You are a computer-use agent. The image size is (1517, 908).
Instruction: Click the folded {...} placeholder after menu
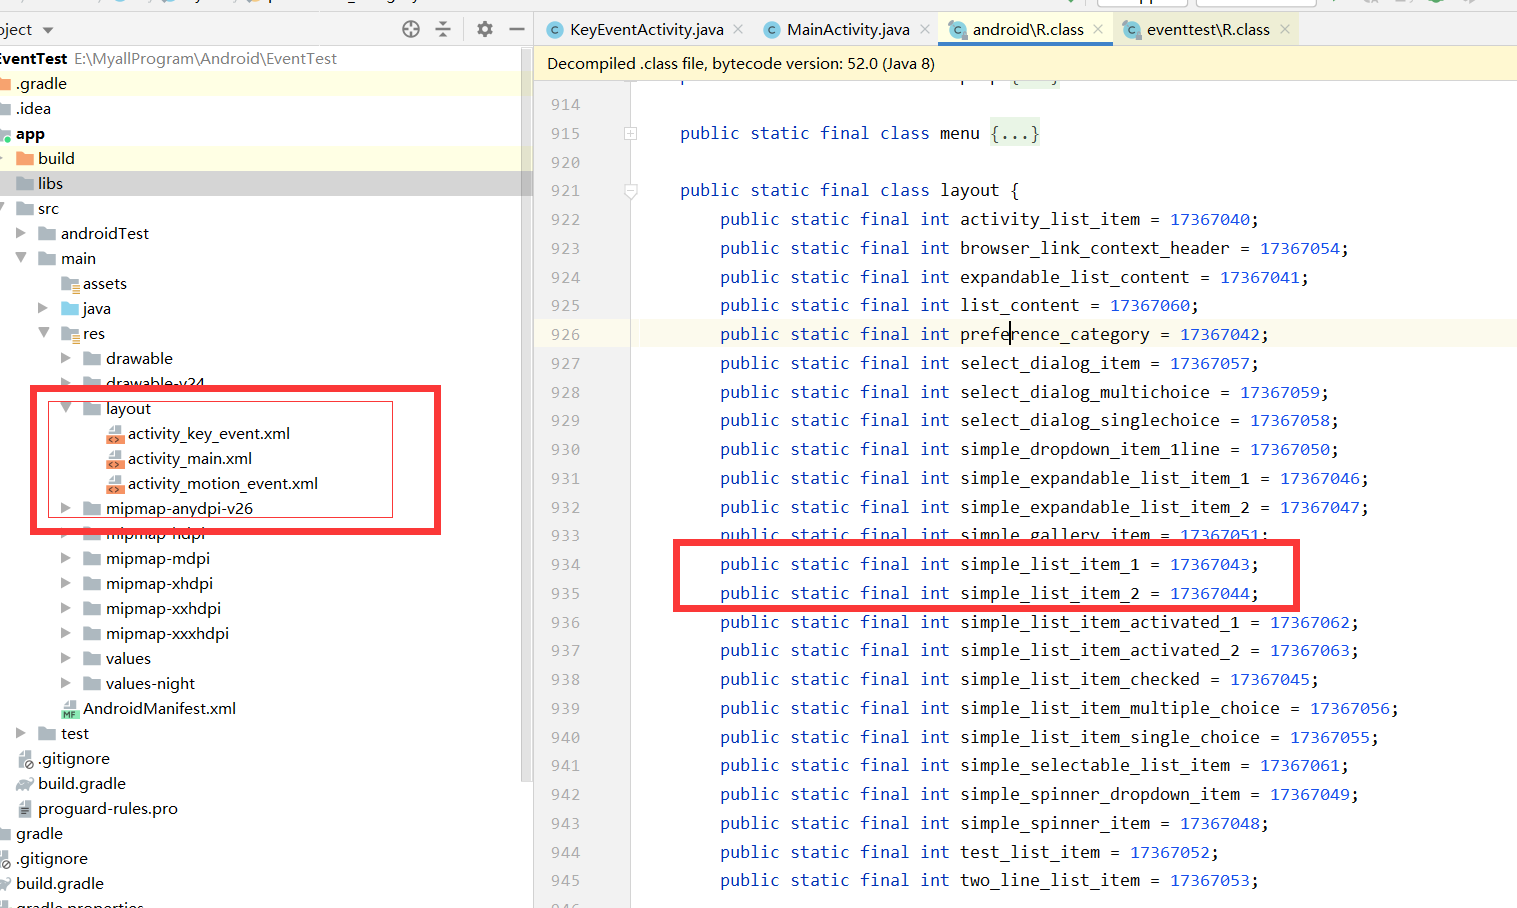(x=1015, y=133)
